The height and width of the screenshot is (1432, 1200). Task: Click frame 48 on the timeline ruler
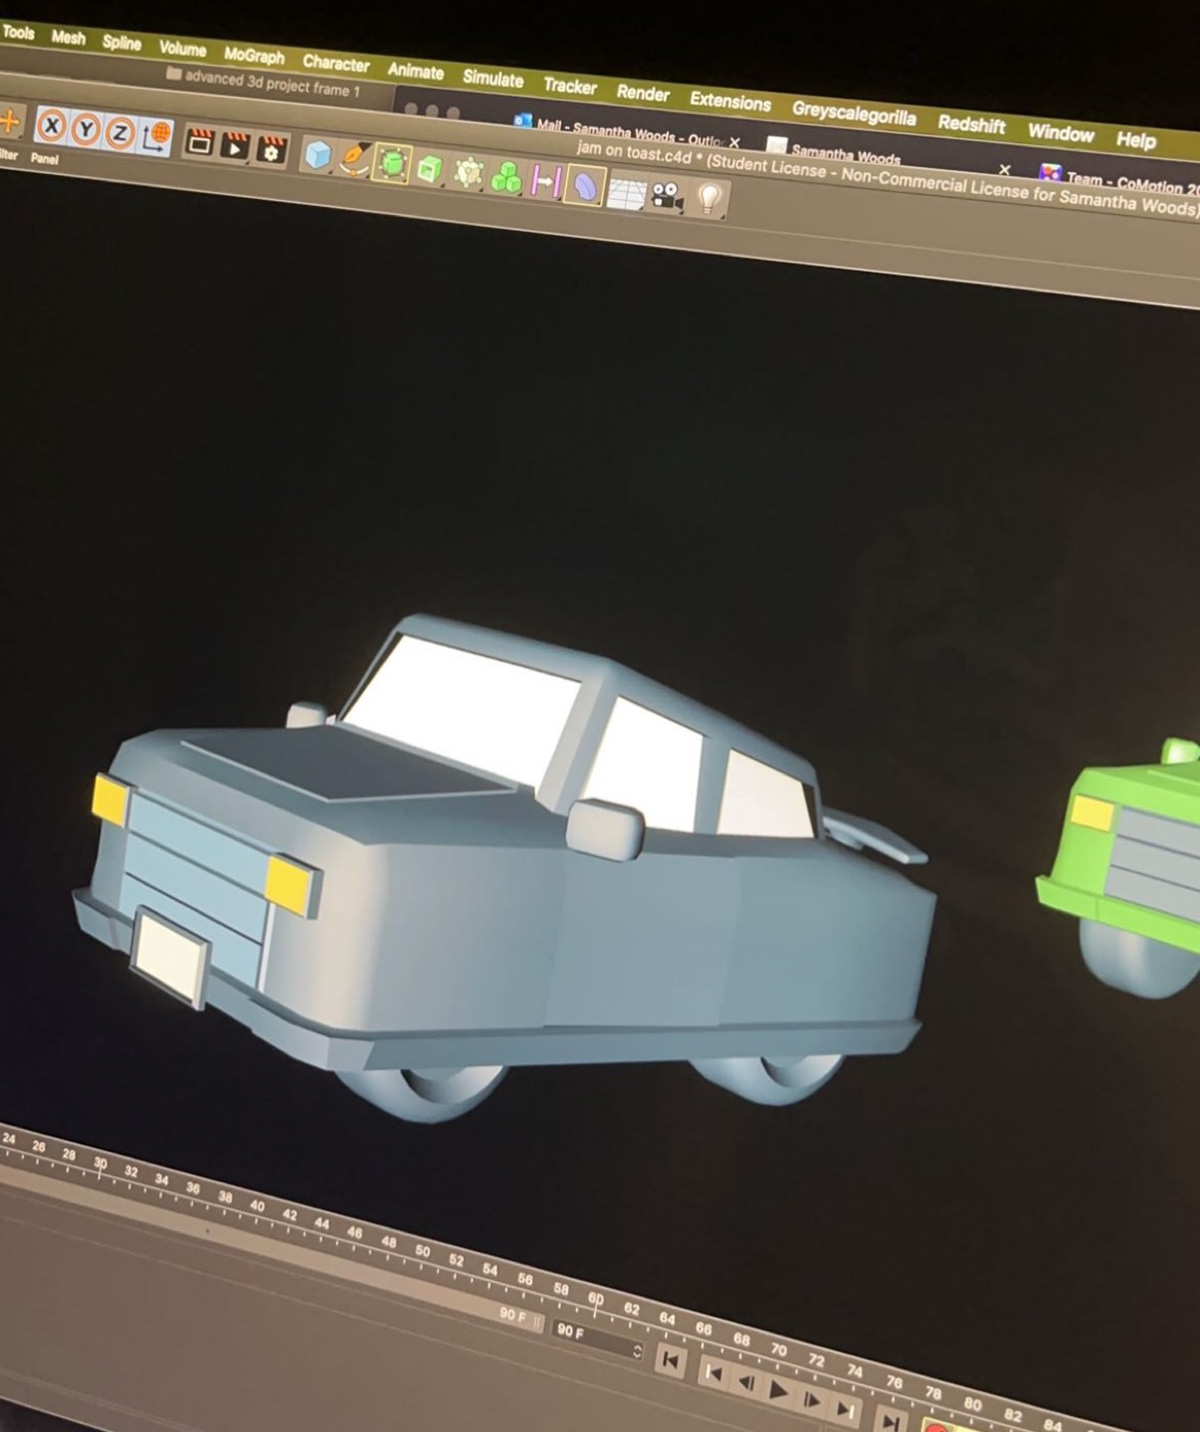(389, 1242)
